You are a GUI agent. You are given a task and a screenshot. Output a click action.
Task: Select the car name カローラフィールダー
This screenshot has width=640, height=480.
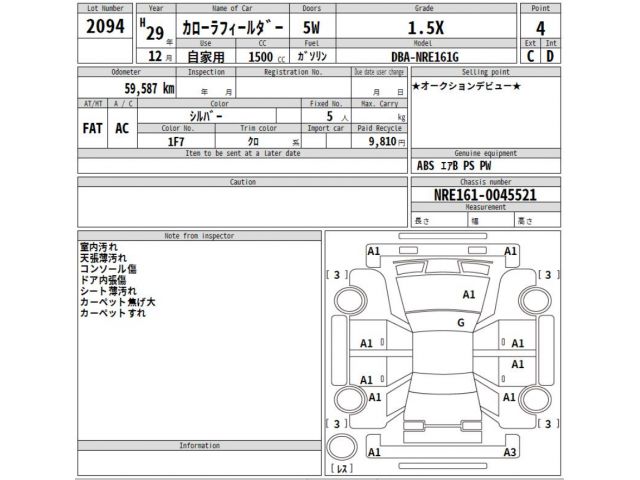[233, 28]
